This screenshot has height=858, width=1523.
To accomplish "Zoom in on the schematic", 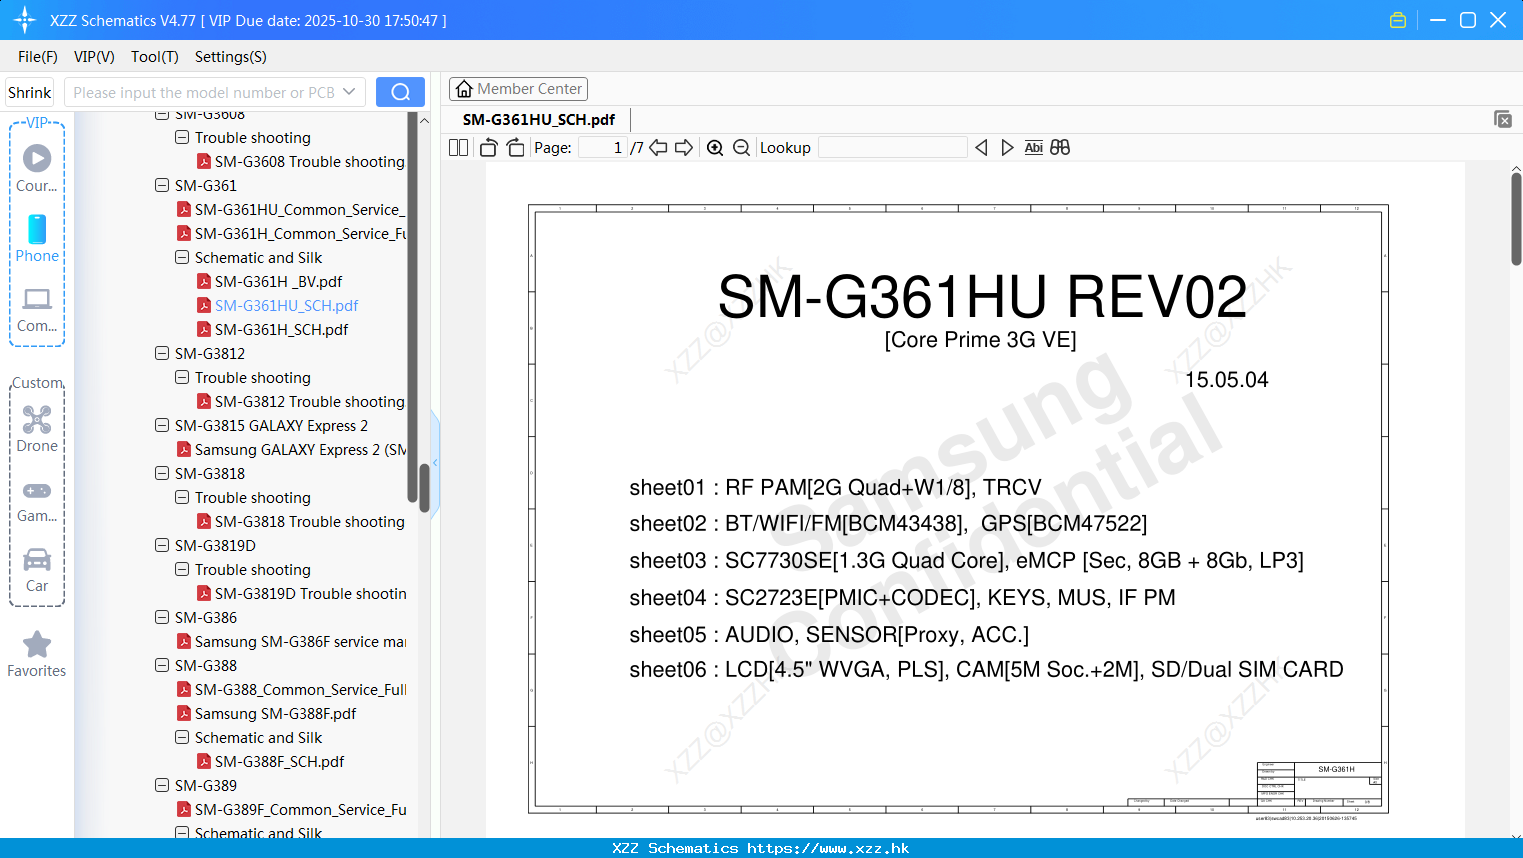I will tap(715, 147).
